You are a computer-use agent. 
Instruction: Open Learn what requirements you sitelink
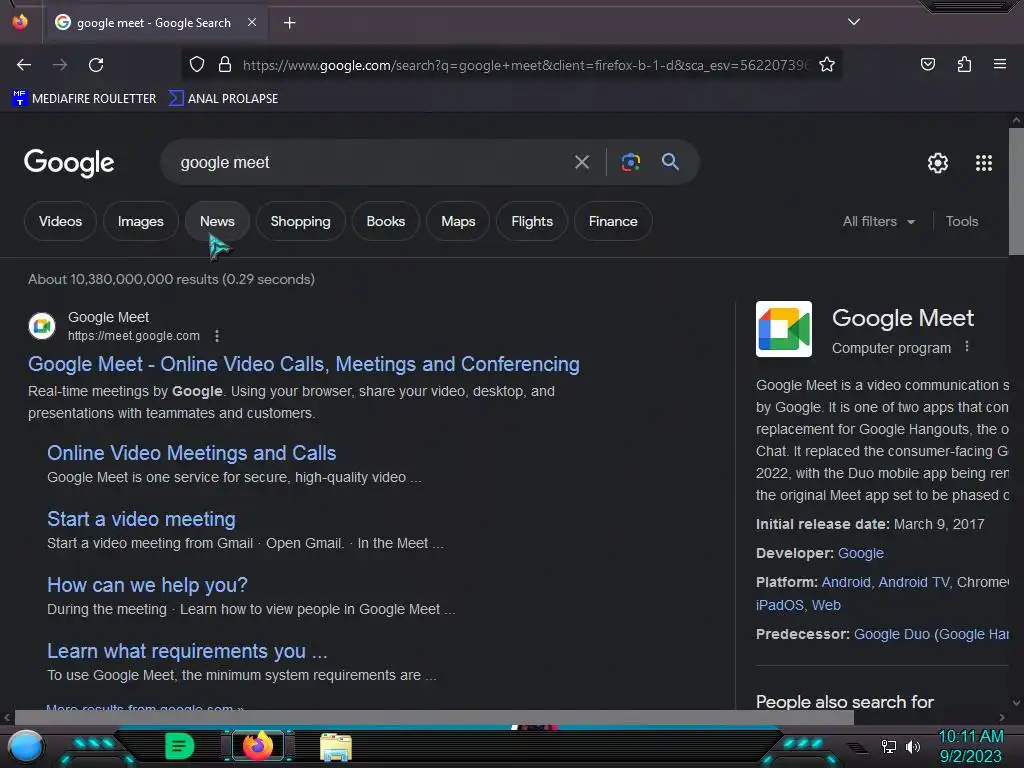click(x=187, y=651)
